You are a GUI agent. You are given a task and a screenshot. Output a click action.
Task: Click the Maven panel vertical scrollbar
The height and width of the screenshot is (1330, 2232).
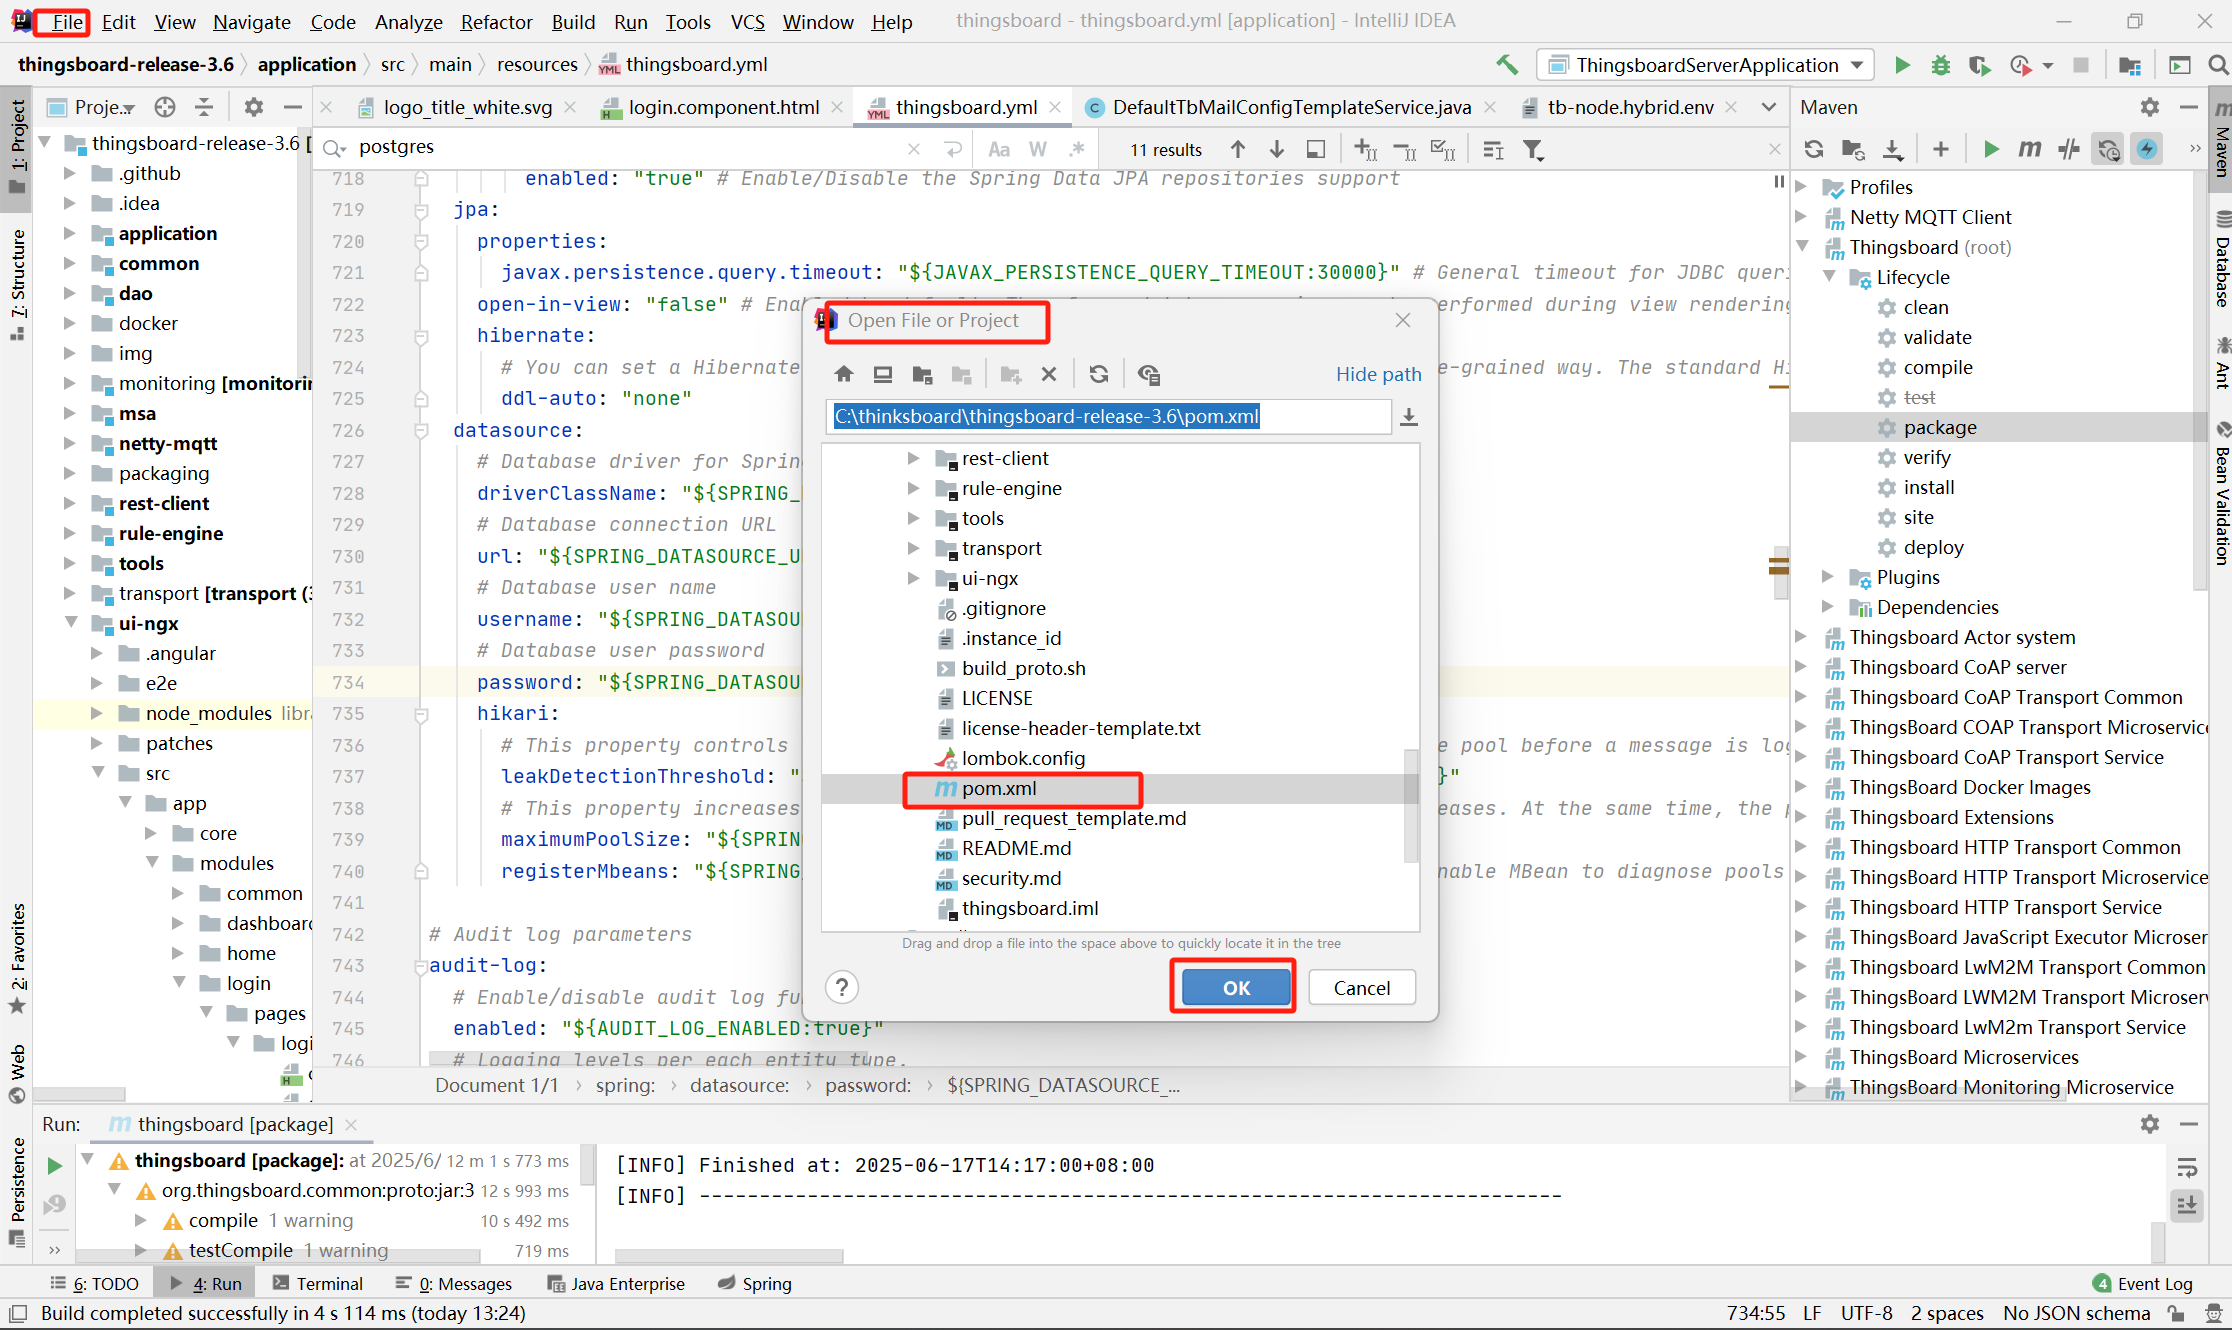(2200, 380)
